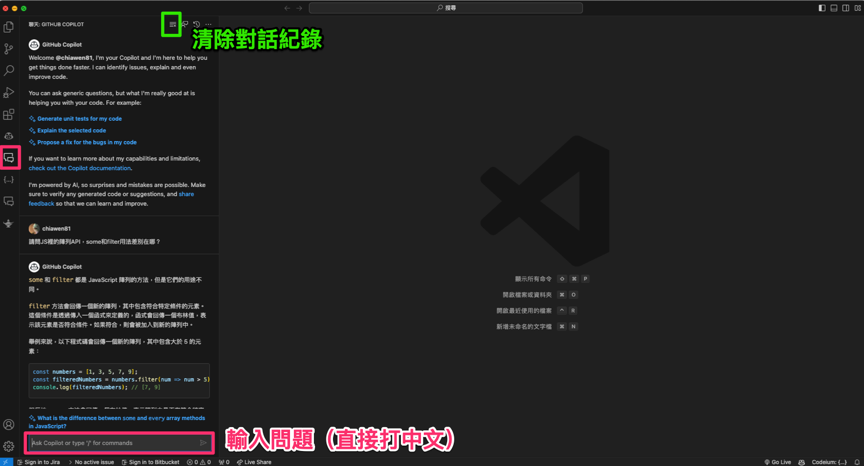Go back with the title bar arrow
Image resolution: width=864 pixels, height=466 pixels.
pos(287,8)
